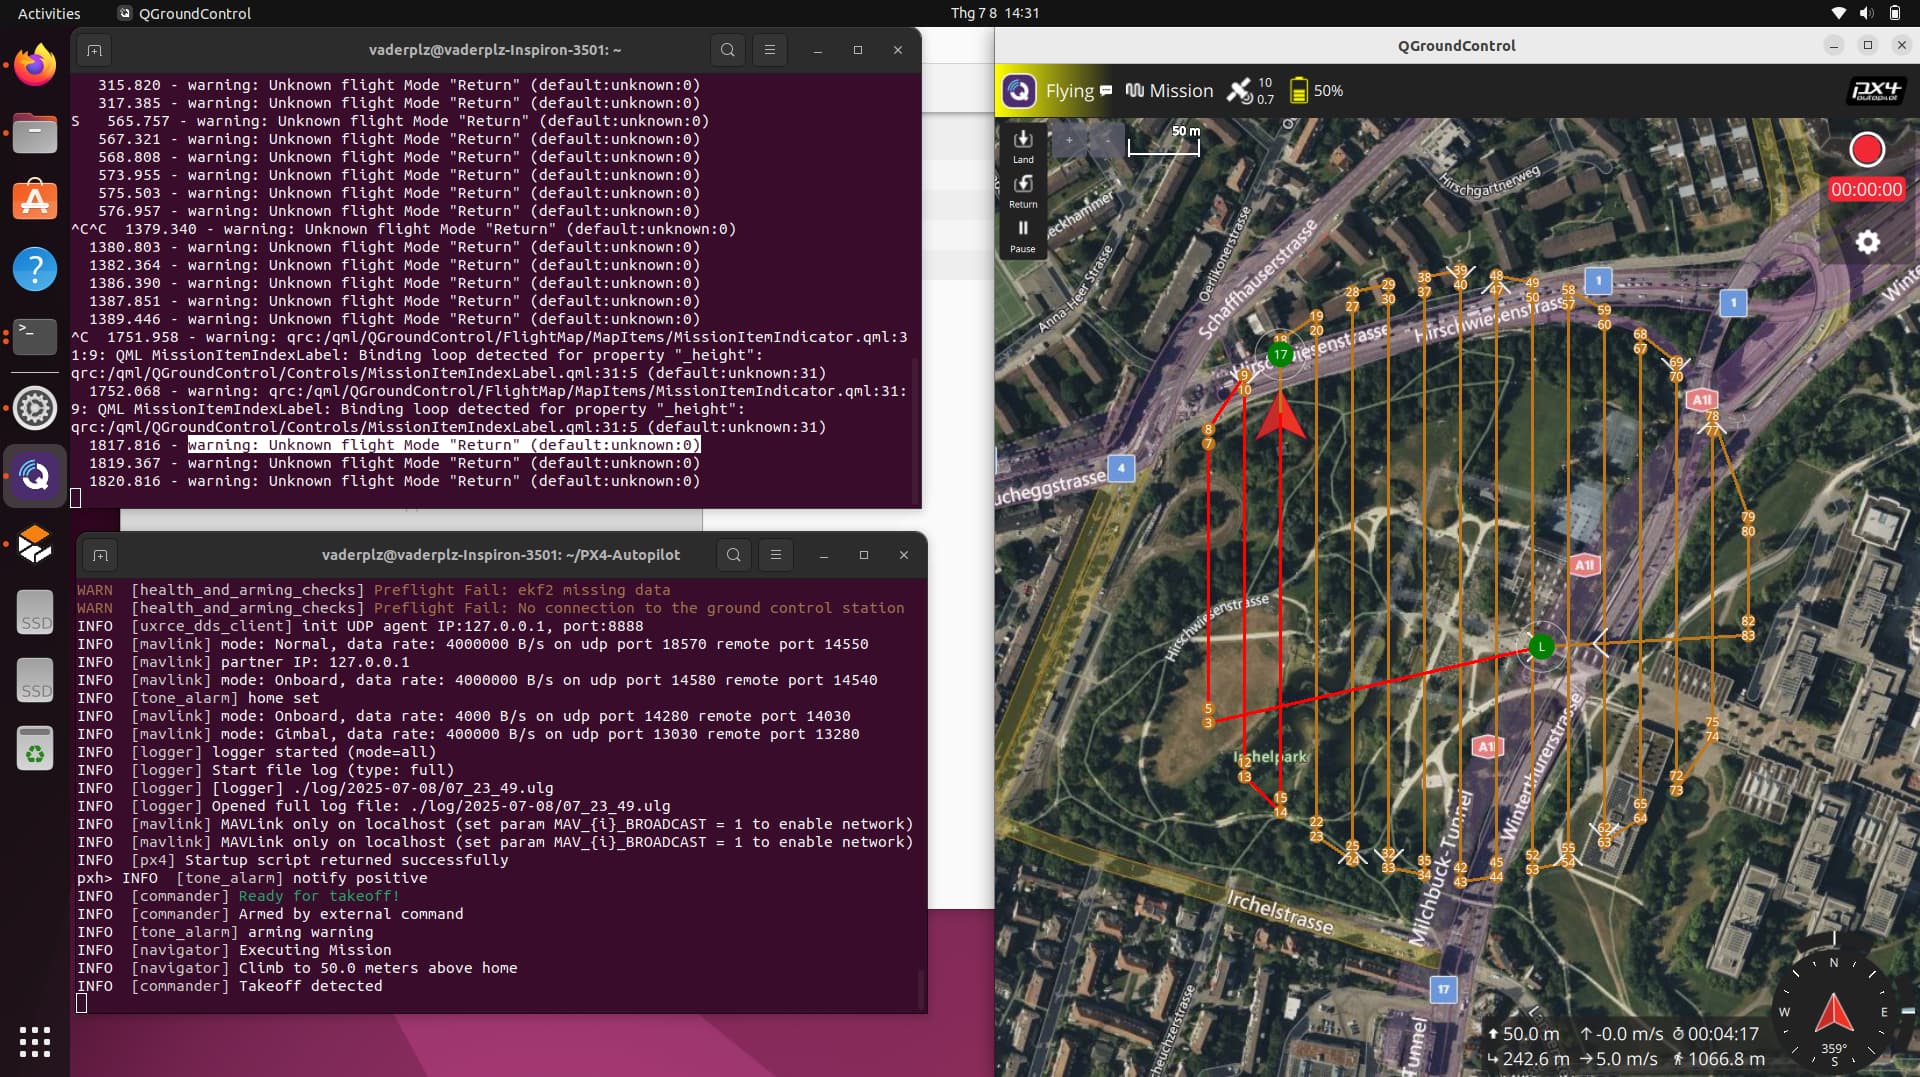The image size is (1920, 1077).
Task: Click the Flying status indicator
Action: click(1069, 91)
